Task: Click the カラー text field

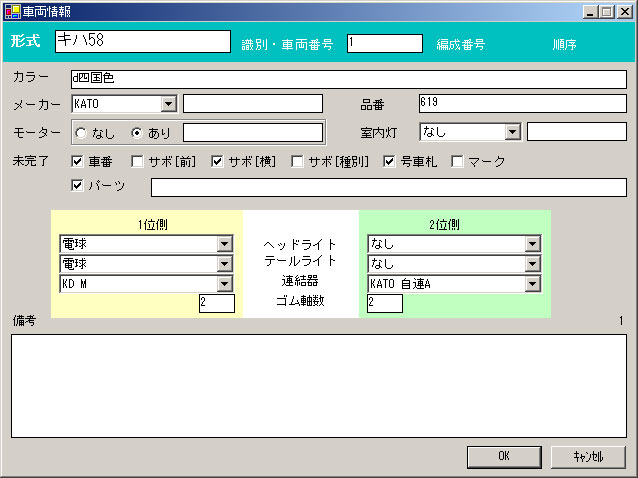Action: point(348,79)
